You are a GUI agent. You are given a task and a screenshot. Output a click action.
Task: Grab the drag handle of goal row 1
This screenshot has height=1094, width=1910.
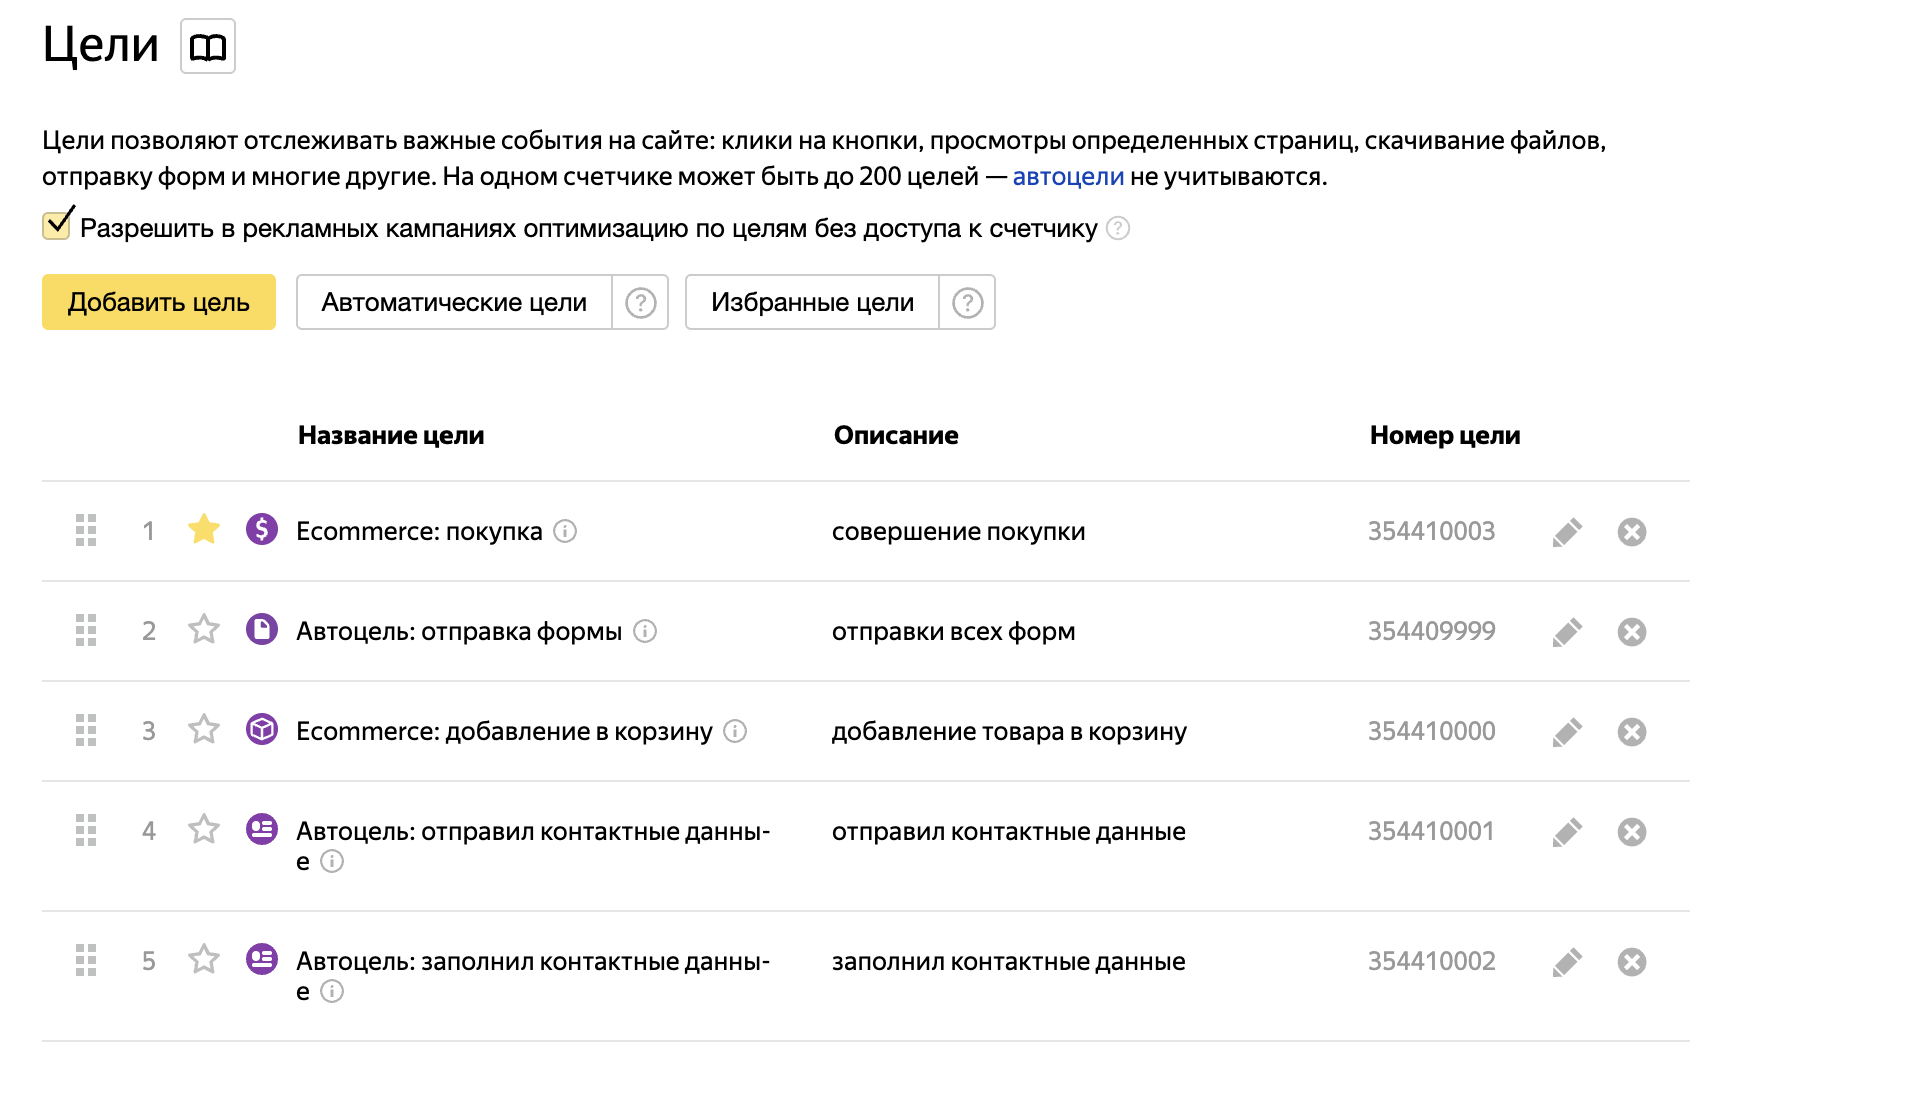86,530
